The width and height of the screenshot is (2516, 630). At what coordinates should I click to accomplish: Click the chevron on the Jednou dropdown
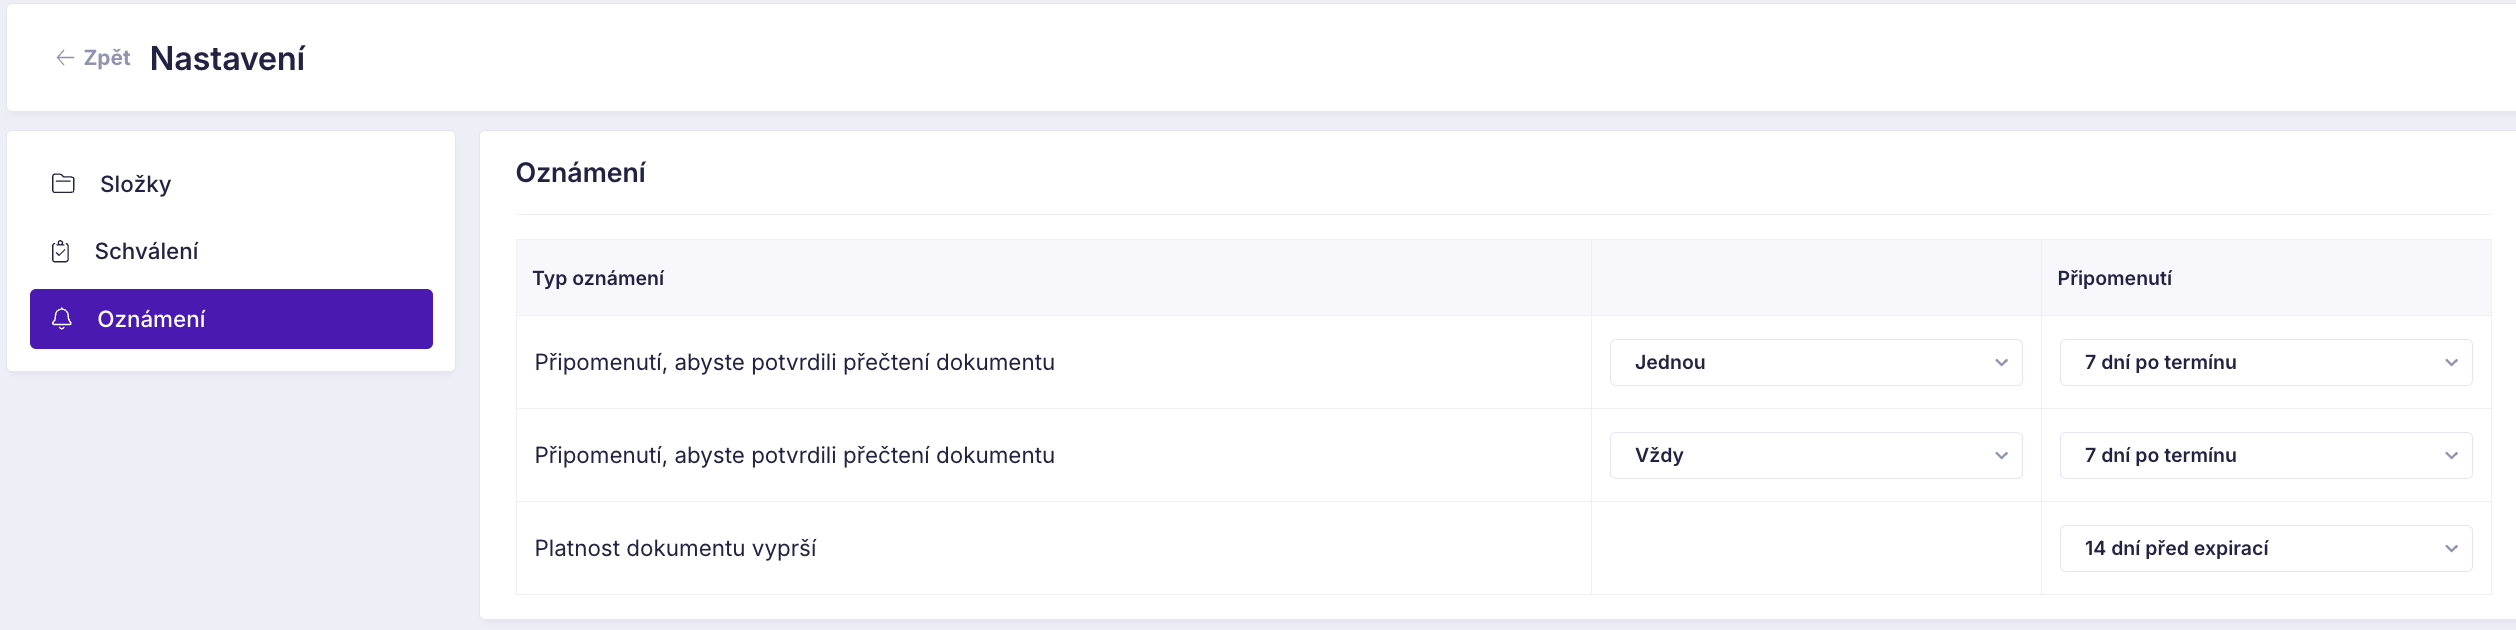pyautogui.click(x=2001, y=363)
